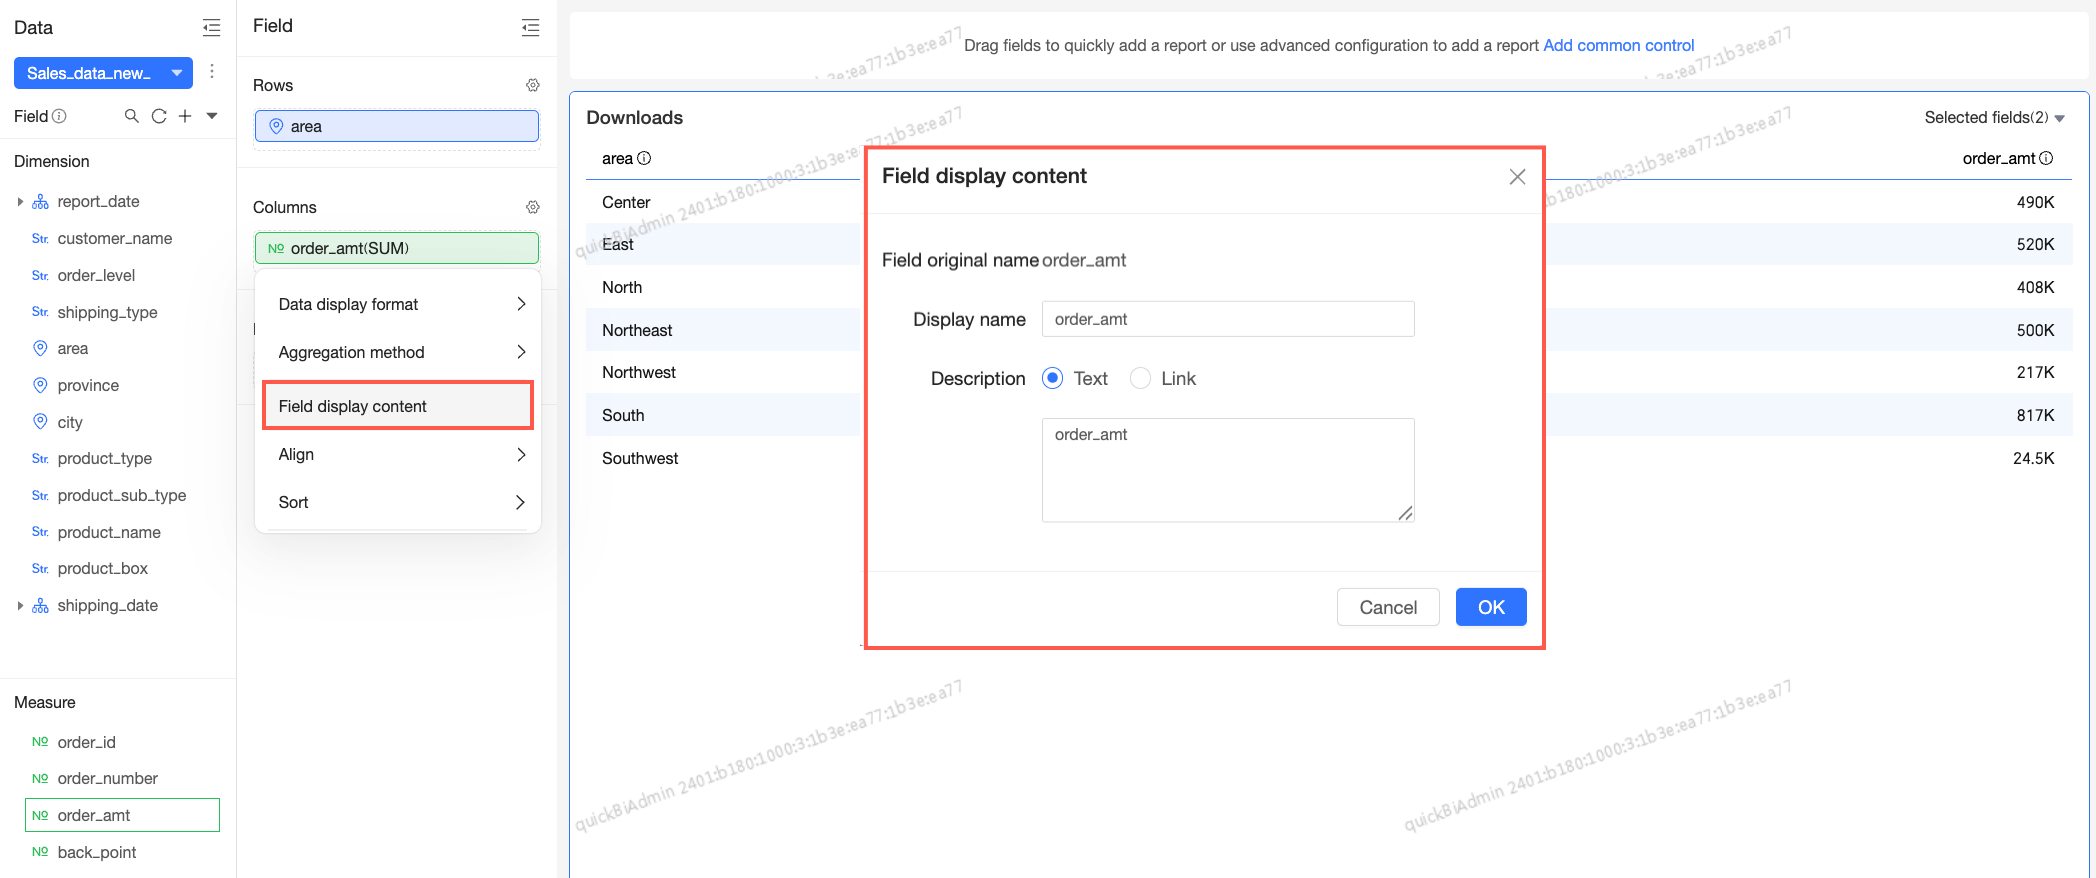The height and width of the screenshot is (878, 2096).
Task: Click into the Description text area
Action: (x=1228, y=470)
